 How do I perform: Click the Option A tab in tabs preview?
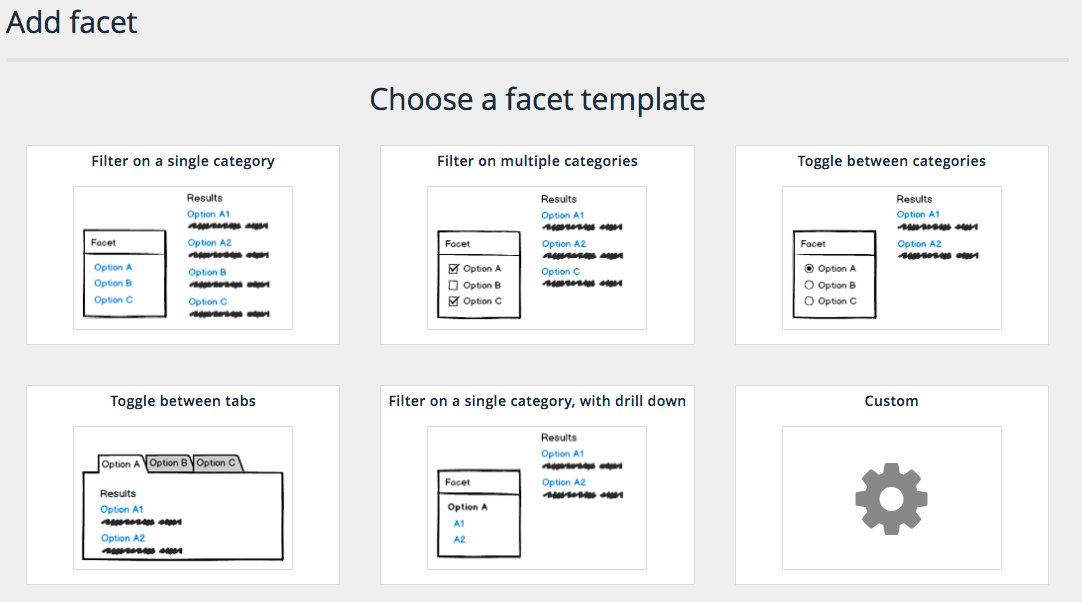(x=122, y=464)
